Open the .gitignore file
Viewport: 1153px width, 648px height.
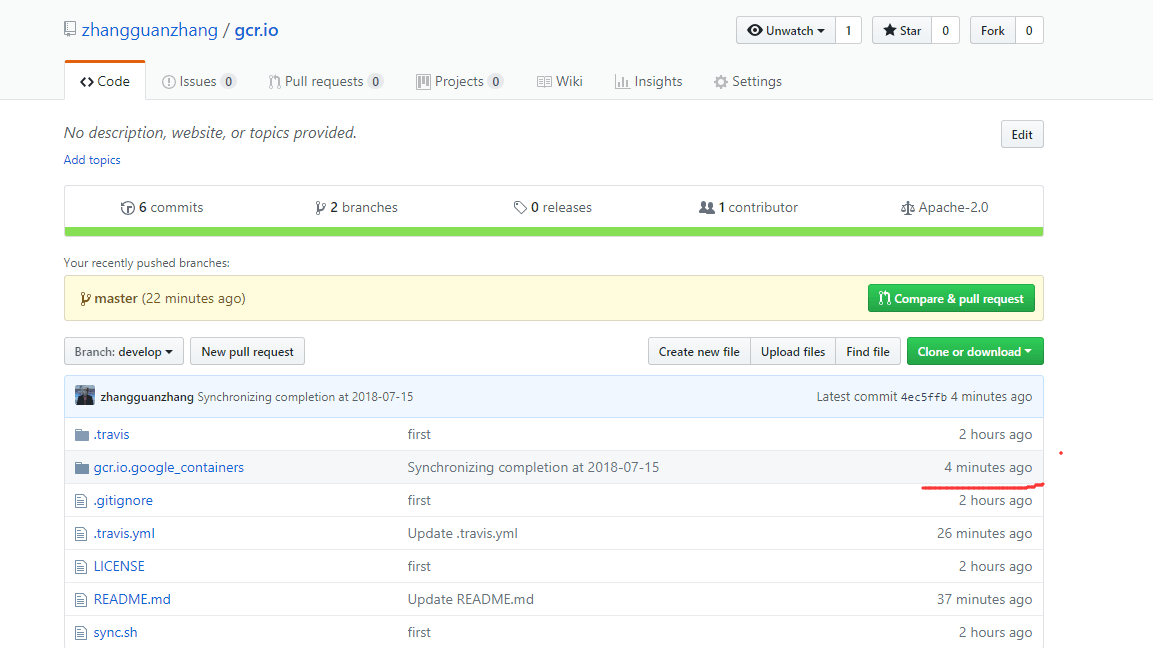click(123, 501)
